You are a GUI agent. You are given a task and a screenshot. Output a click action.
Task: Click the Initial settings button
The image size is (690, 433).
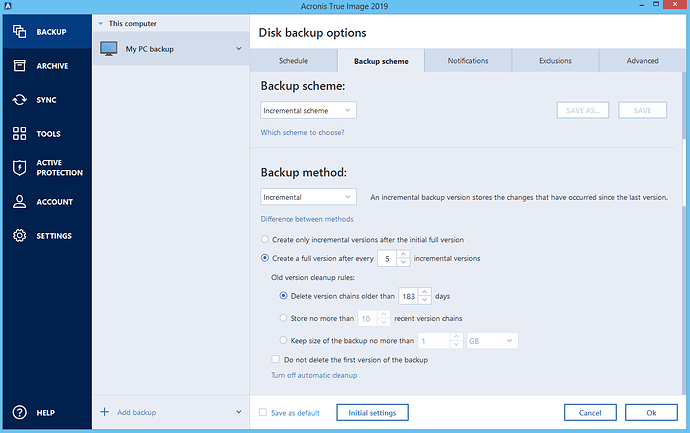click(x=372, y=412)
